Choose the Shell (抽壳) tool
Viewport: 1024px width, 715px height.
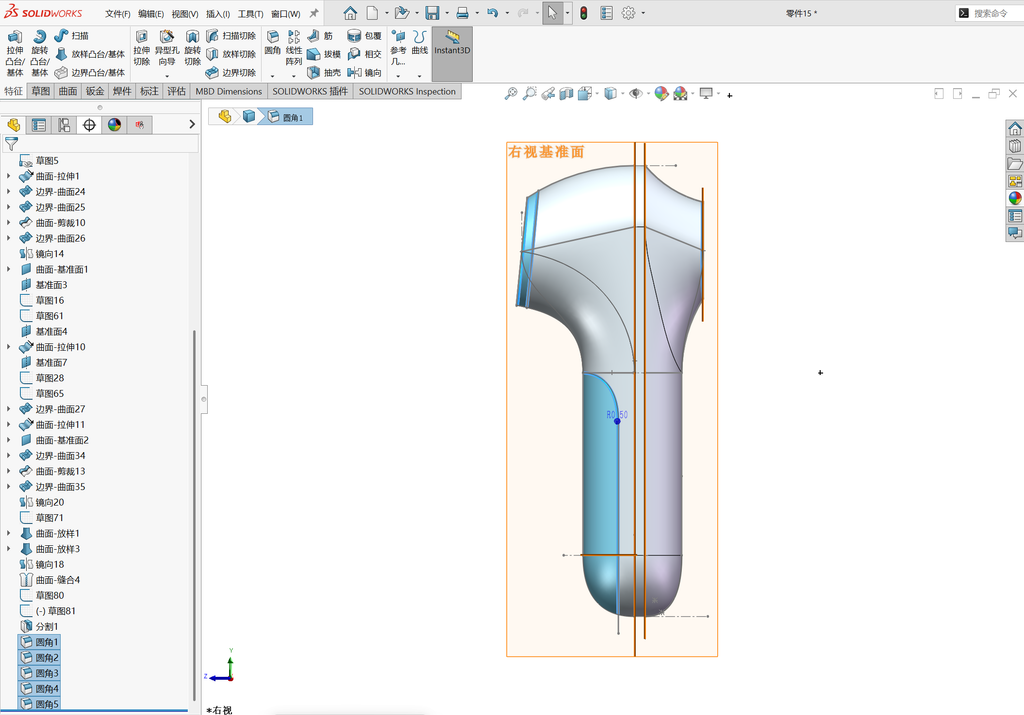pos(324,72)
